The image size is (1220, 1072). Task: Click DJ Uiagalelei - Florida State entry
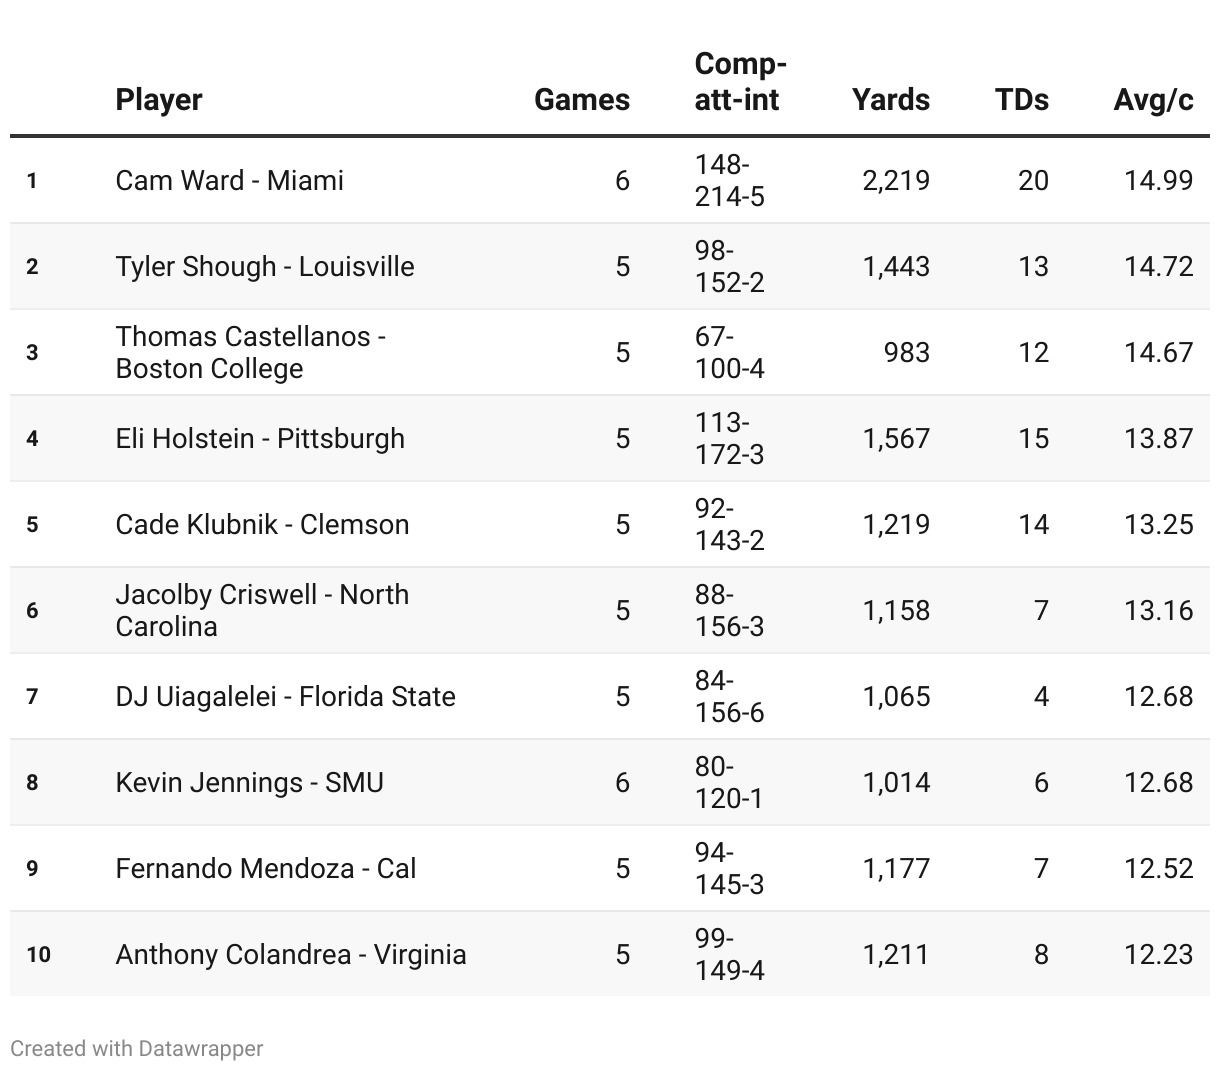pyautogui.click(x=285, y=696)
